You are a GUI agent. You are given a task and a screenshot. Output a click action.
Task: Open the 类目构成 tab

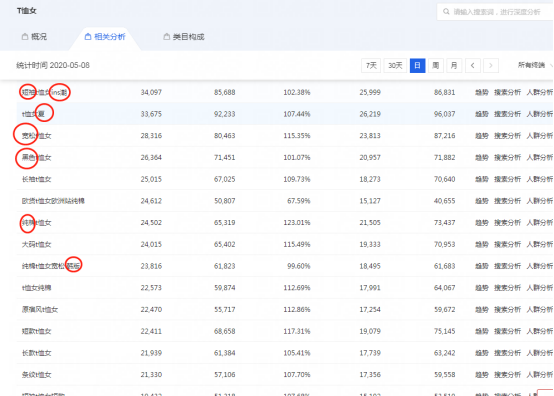point(184,37)
